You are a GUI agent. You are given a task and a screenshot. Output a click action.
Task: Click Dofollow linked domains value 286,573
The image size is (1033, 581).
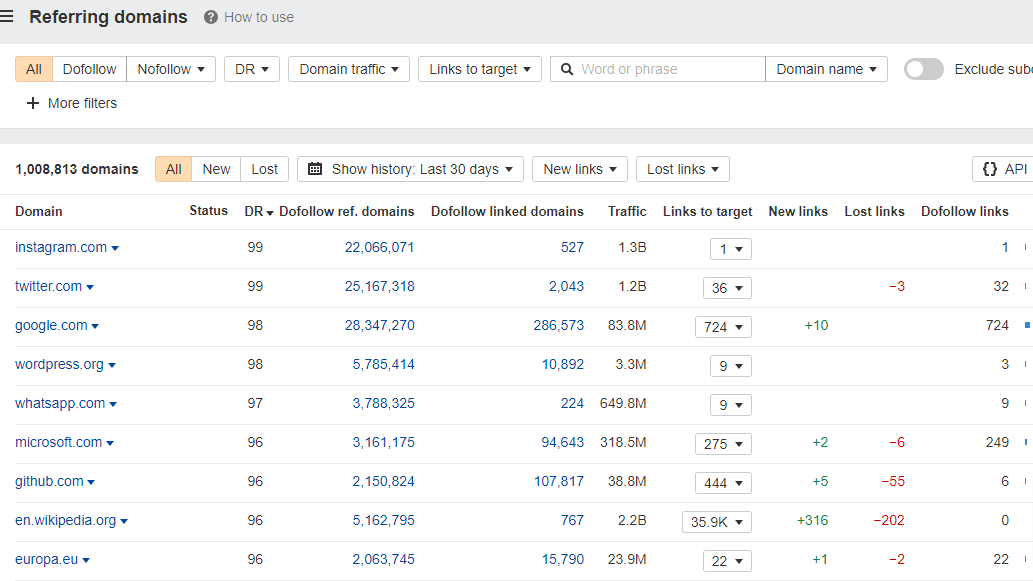[559, 325]
